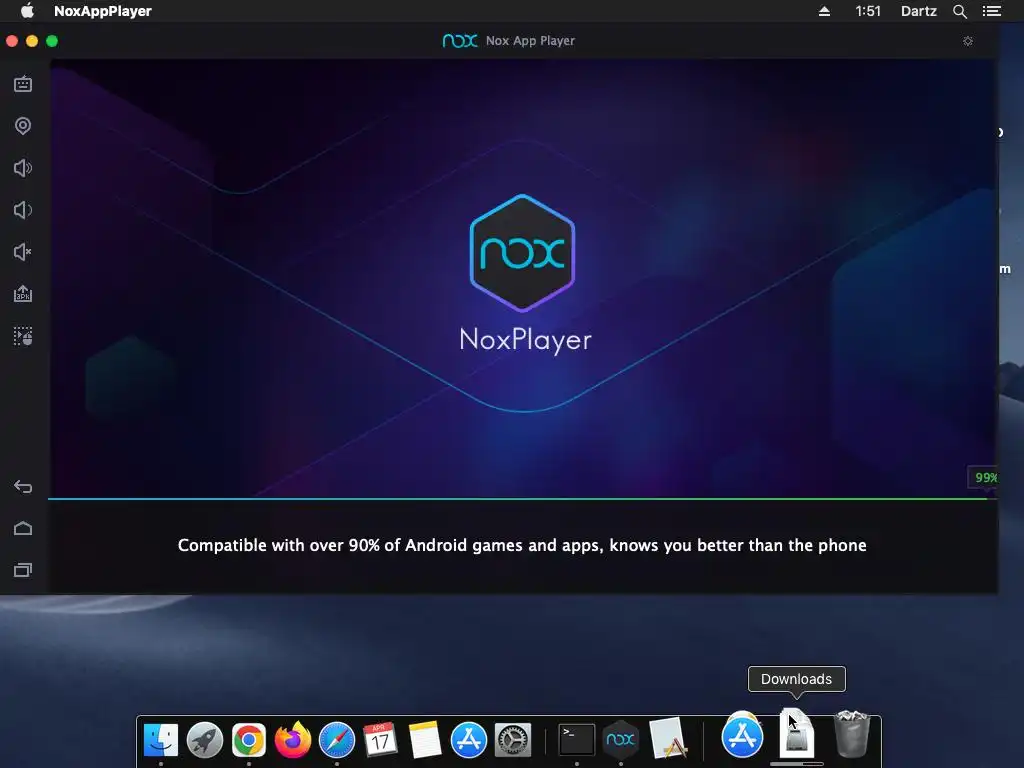This screenshot has height=768, width=1024.
Task: Click the compatibility tagline text
Action: [522, 545]
